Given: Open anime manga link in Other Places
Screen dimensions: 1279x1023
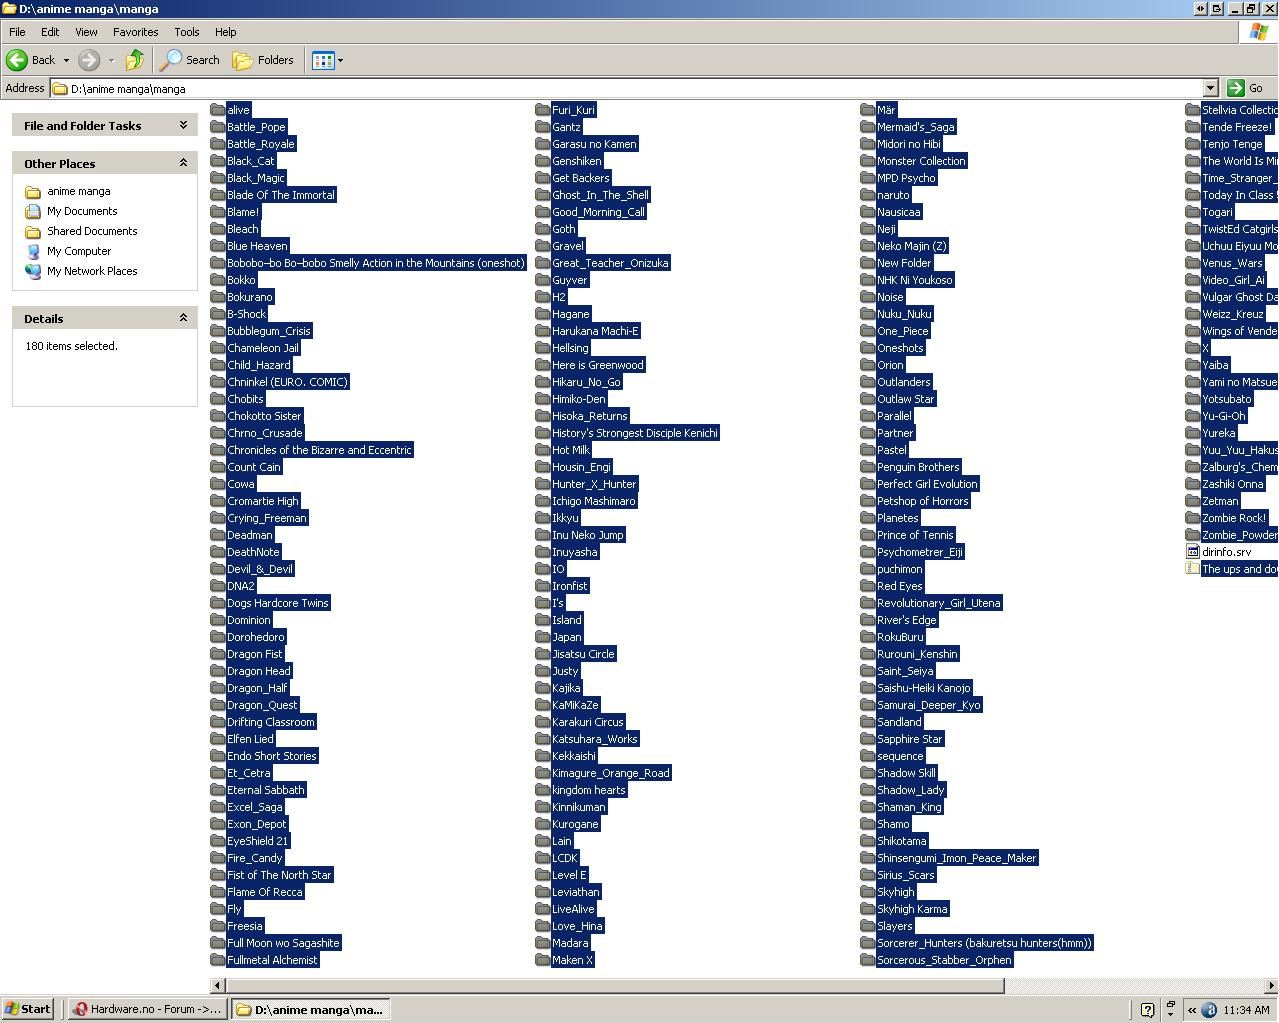Looking at the screenshot, I should (x=78, y=191).
